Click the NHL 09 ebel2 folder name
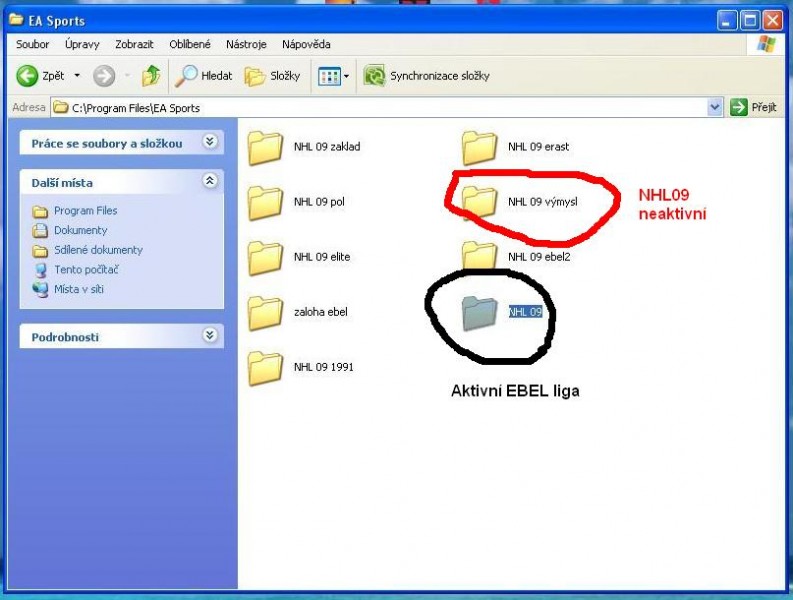 [x=539, y=258]
